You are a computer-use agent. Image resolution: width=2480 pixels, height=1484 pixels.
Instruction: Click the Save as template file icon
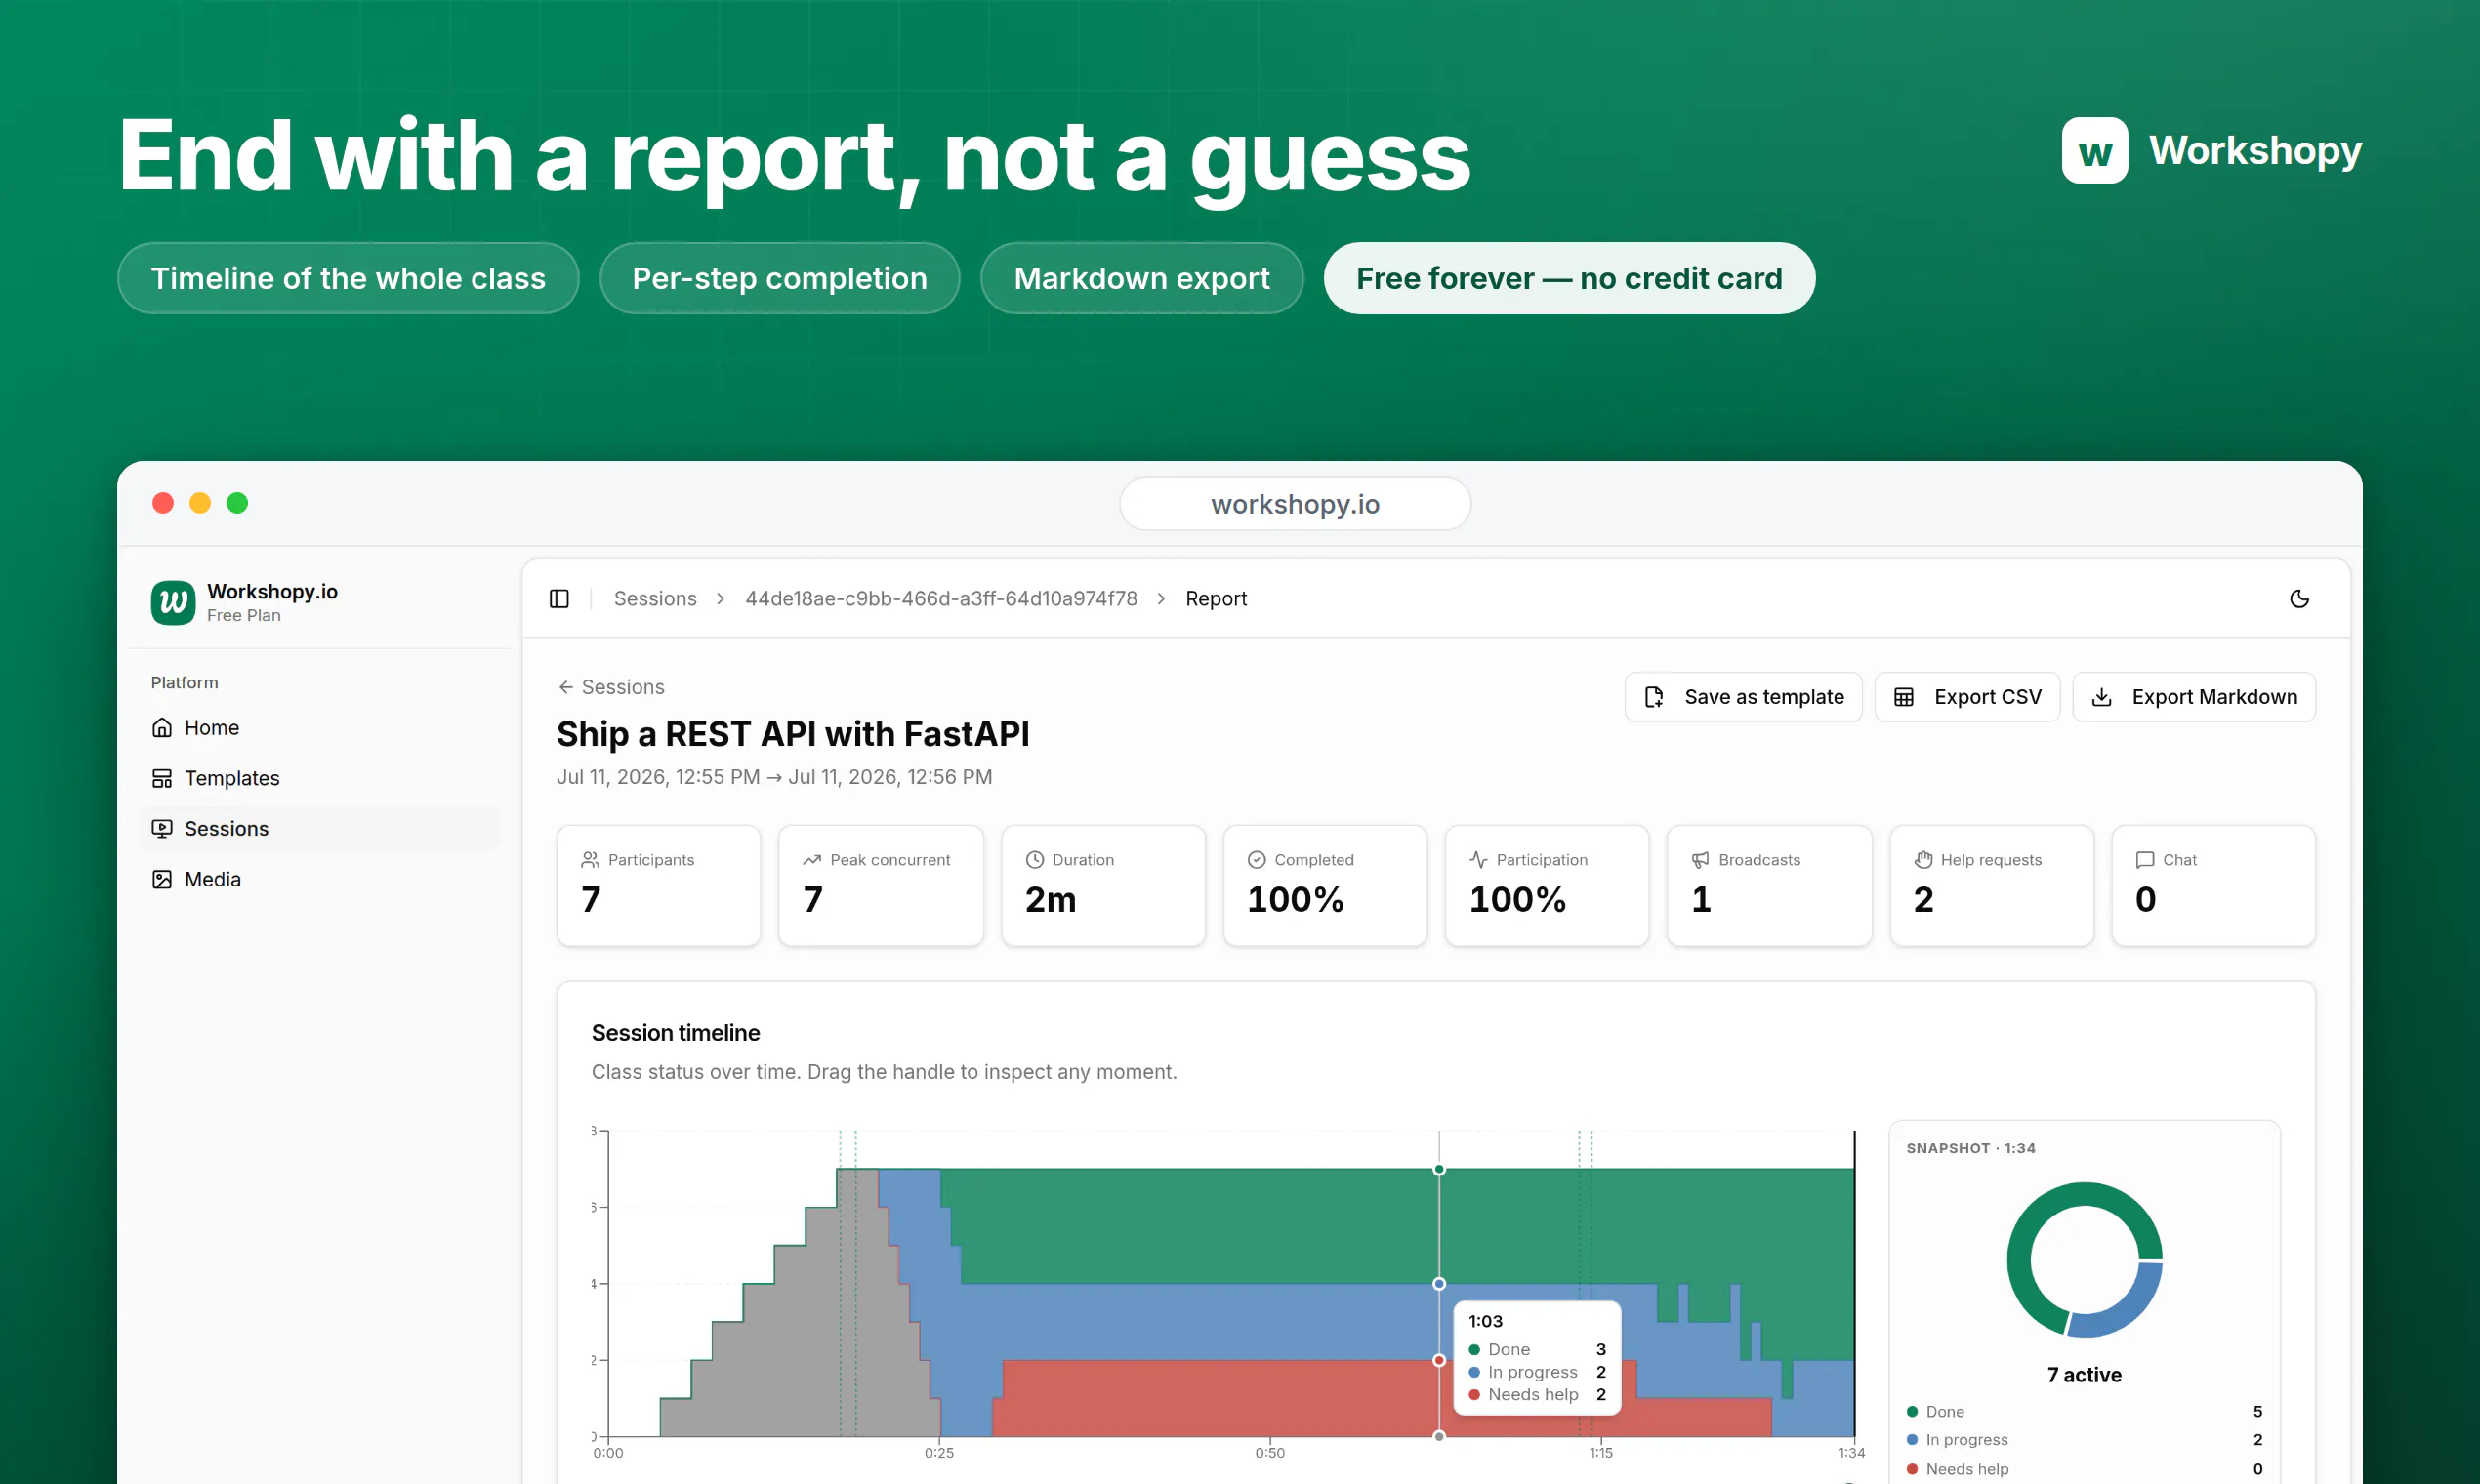(1654, 697)
